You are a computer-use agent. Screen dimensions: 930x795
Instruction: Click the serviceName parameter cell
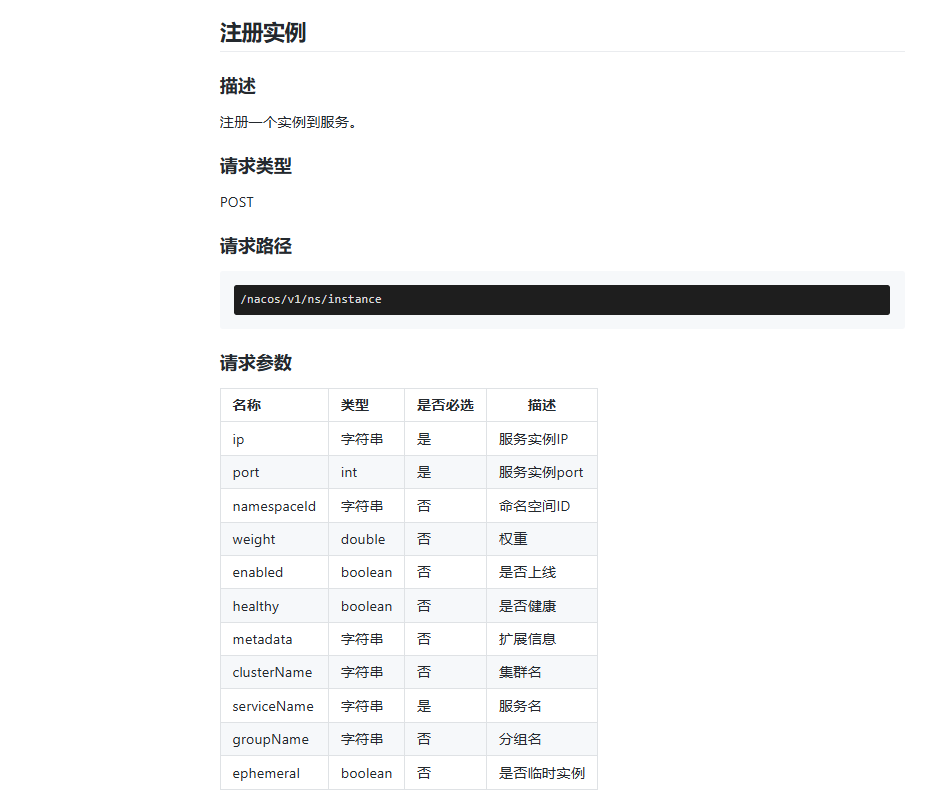(274, 706)
